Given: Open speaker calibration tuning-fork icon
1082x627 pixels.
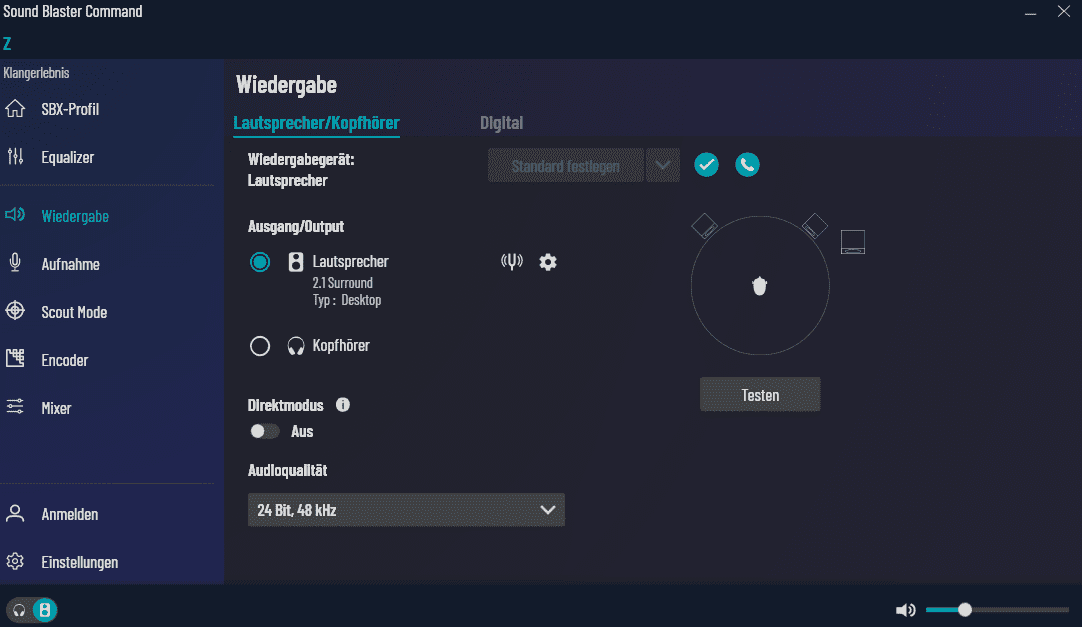Looking at the screenshot, I should tap(512, 261).
